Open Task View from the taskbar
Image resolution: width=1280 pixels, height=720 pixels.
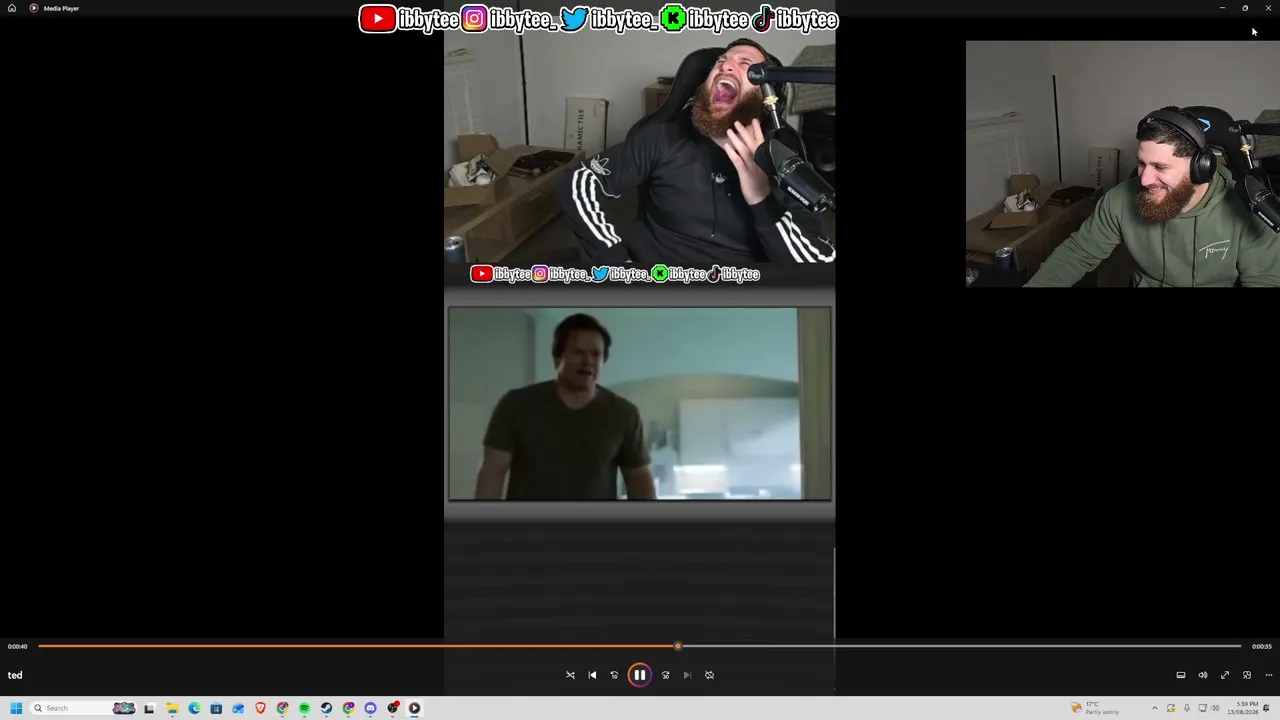coord(149,708)
